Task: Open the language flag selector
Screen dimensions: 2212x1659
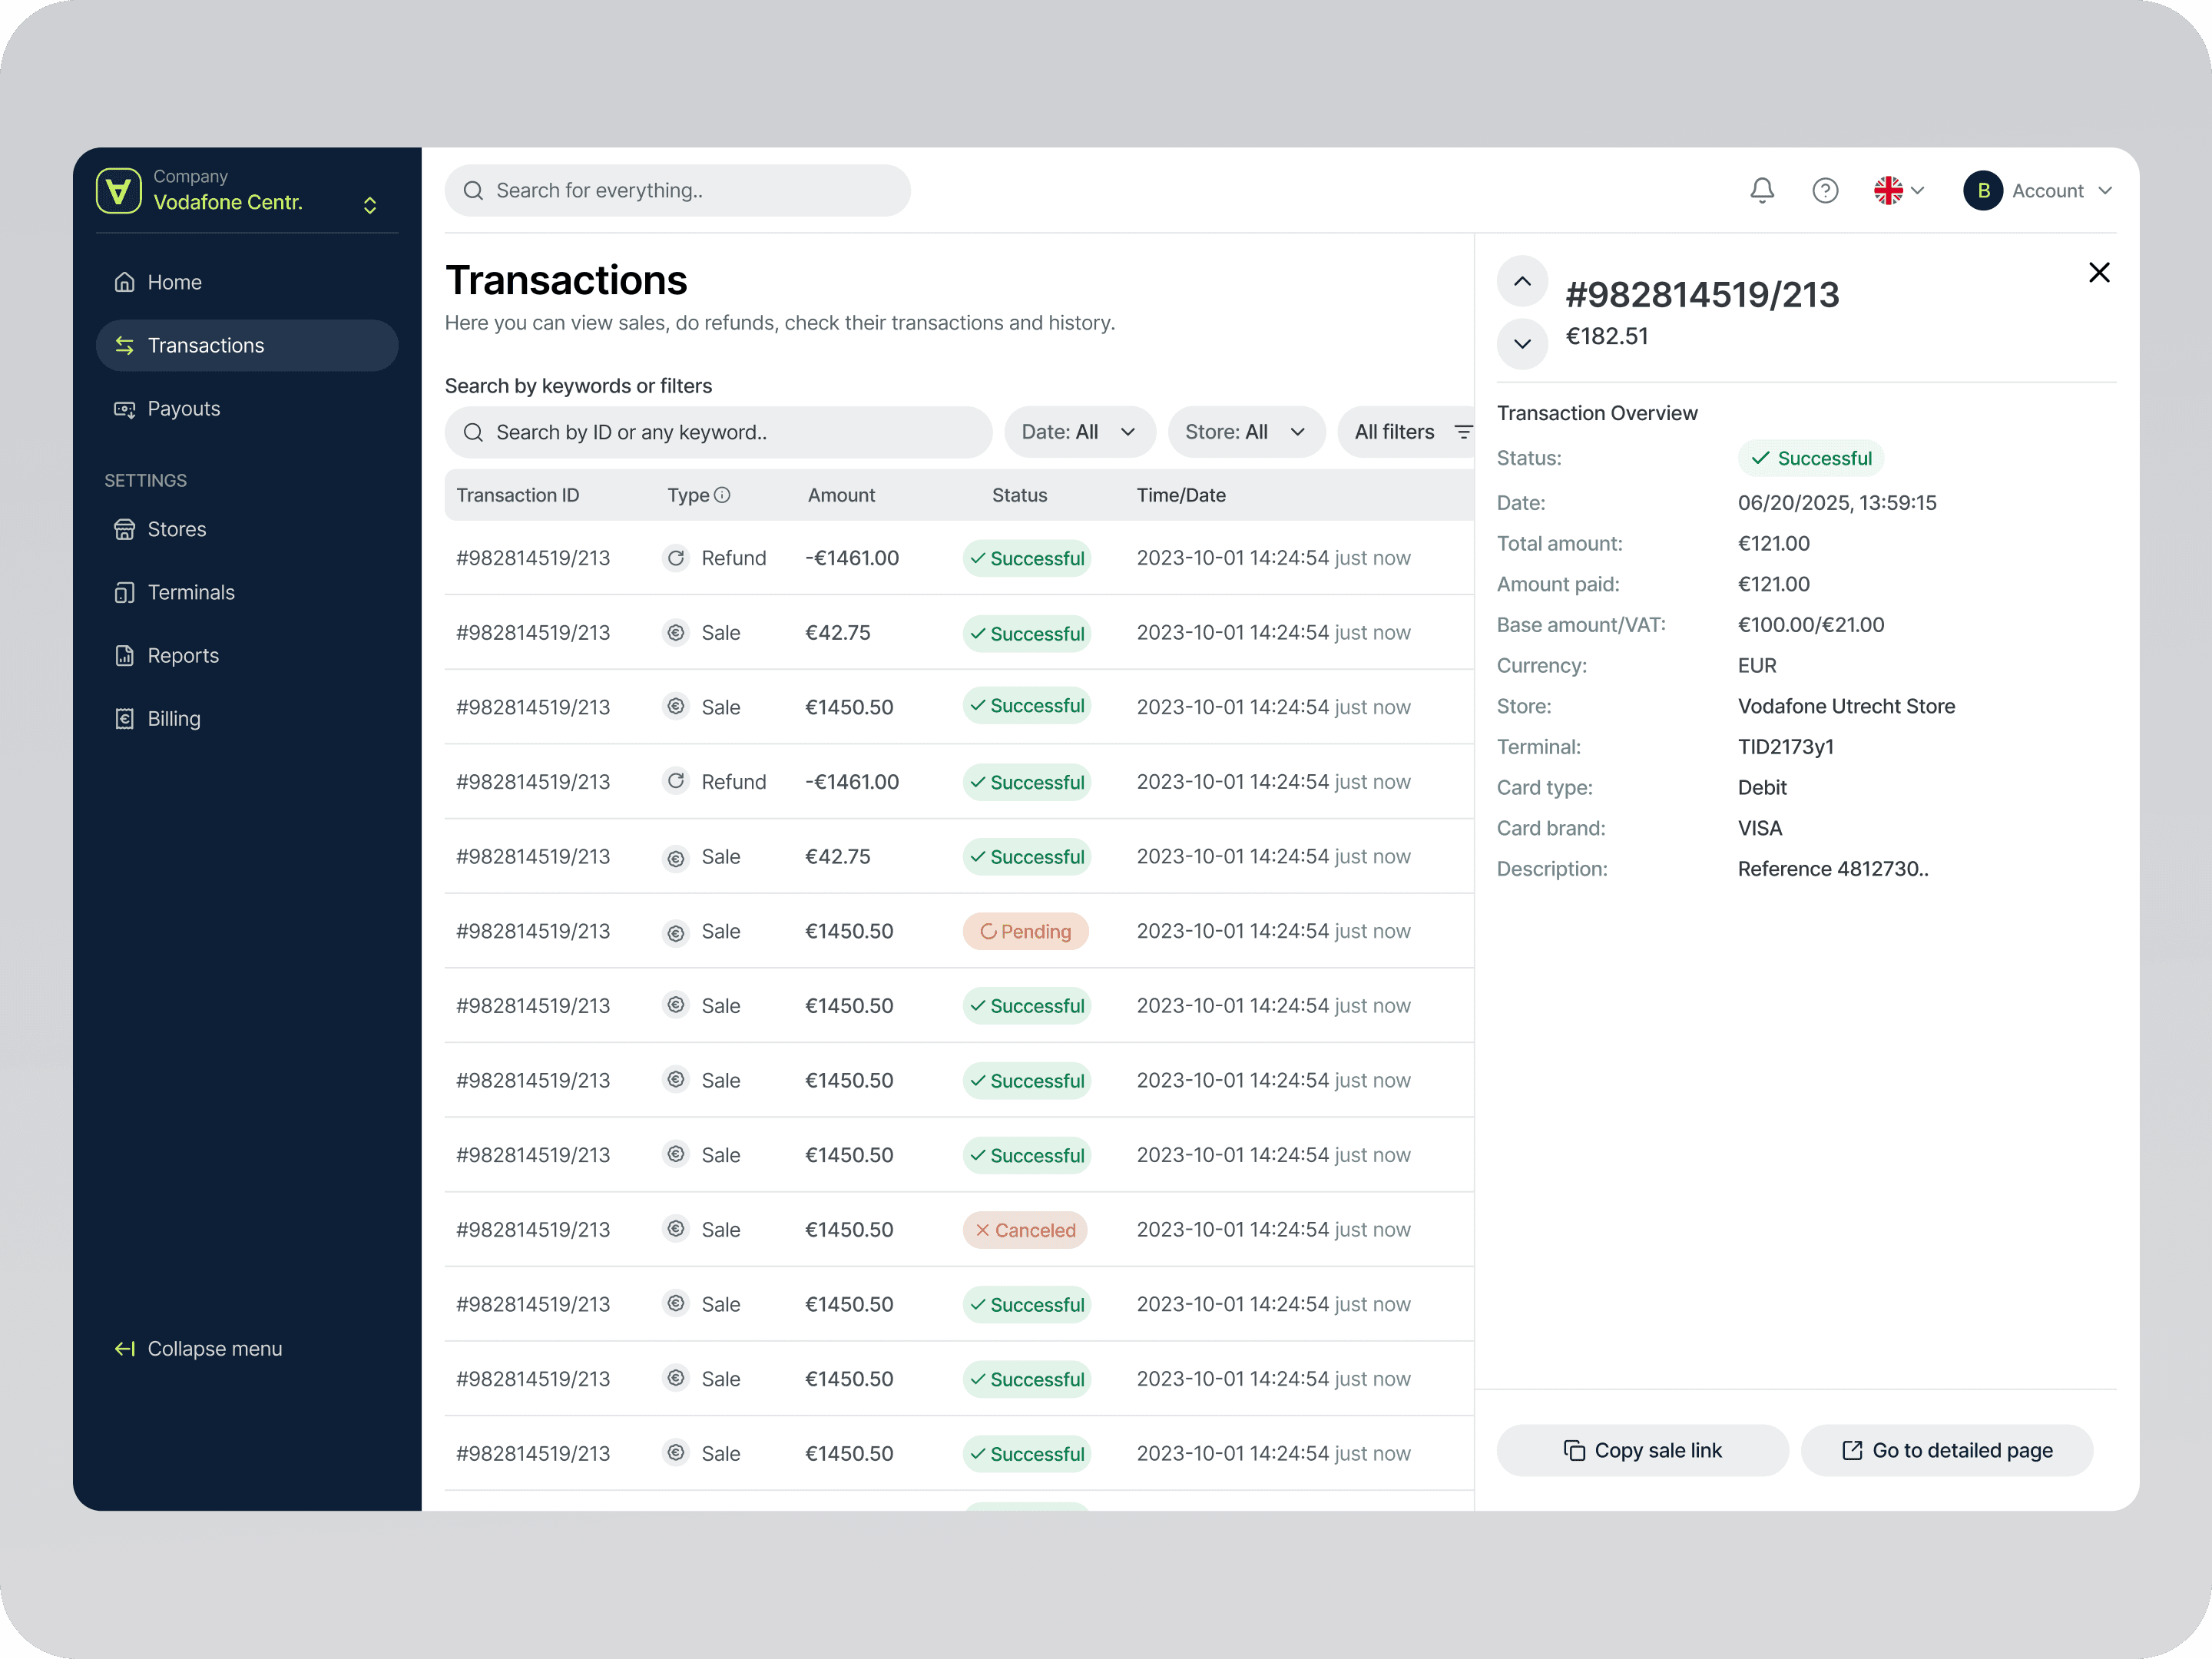Action: click(x=1897, y=191)
